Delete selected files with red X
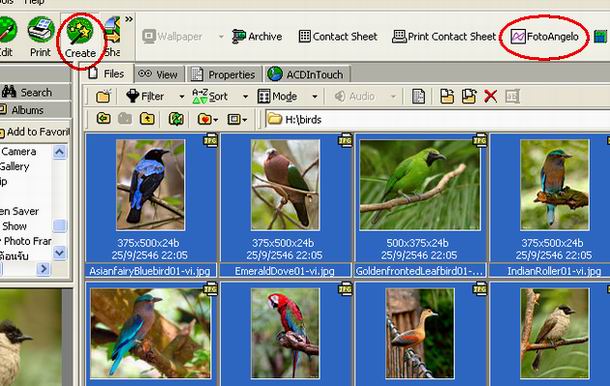Image resolution: width=610 pixels, height=386 pixels. click(491, 96)
